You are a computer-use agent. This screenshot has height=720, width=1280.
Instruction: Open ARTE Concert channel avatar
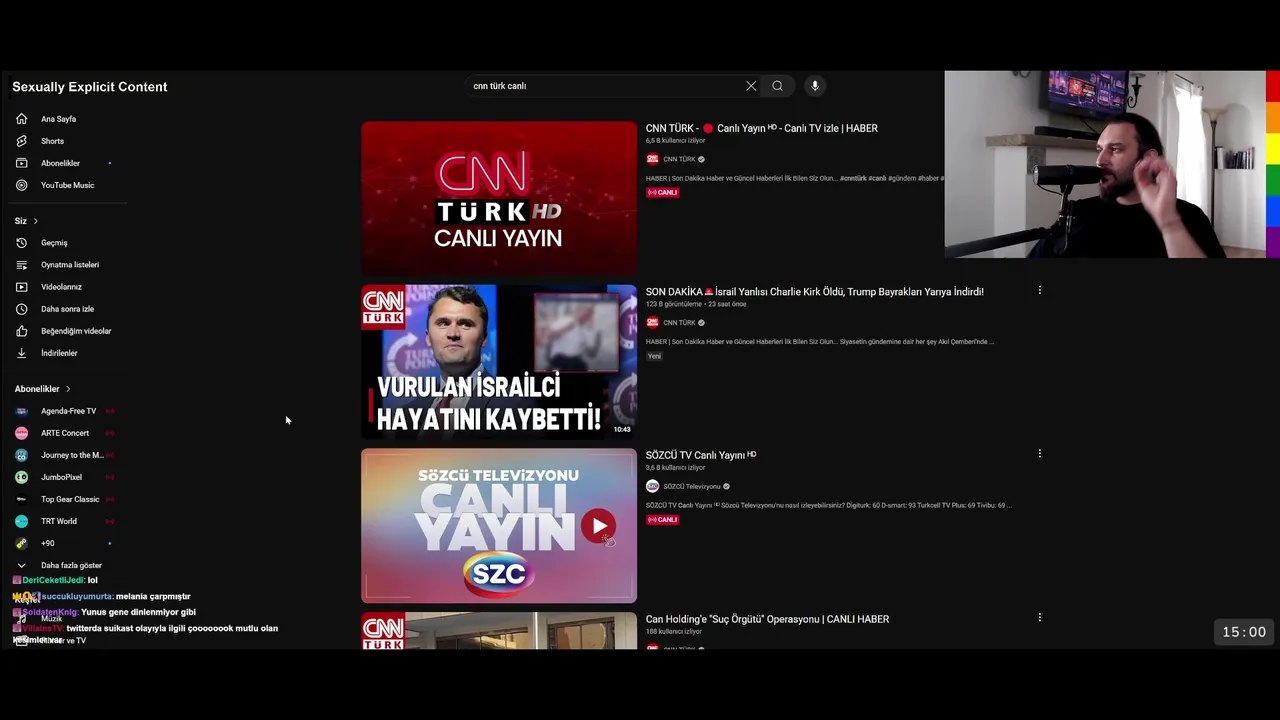pos(21,433)
